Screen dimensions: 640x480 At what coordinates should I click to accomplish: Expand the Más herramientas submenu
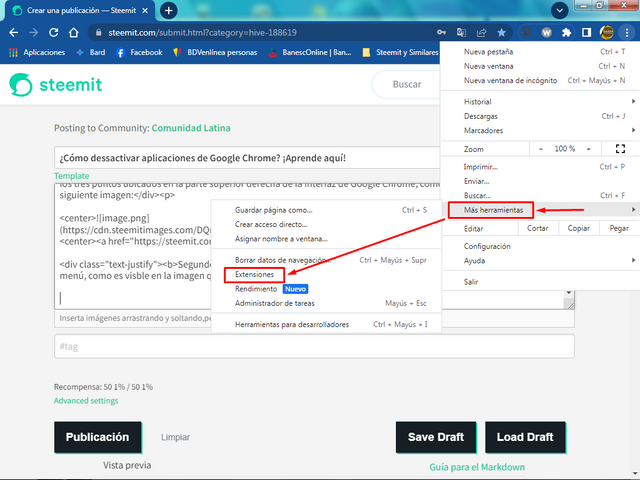(540, 210)
